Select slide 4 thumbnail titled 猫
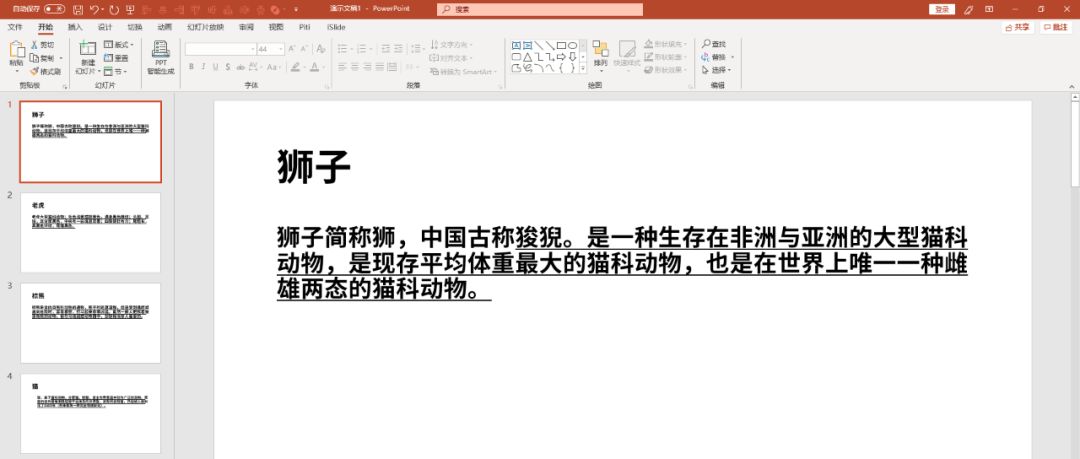 tap(90, 414)
